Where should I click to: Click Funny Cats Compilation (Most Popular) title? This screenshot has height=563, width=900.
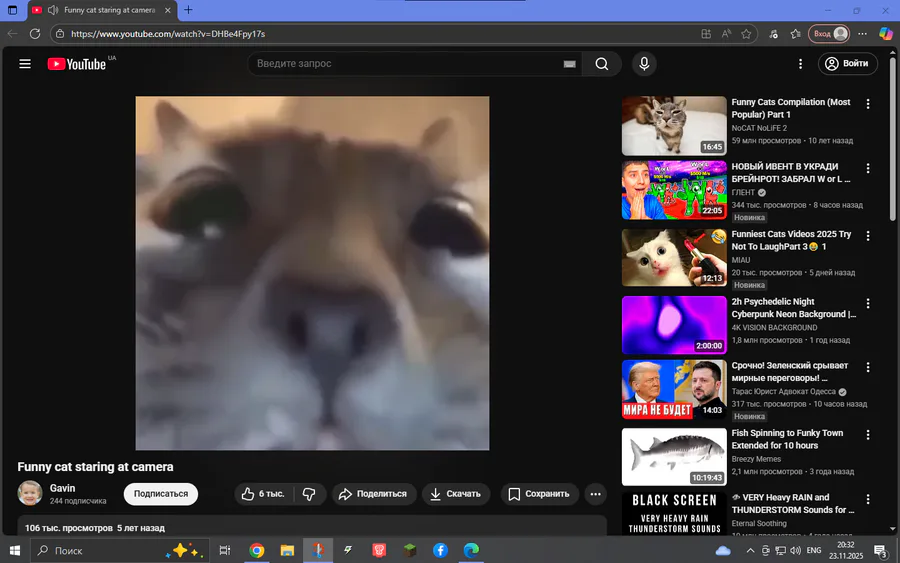coord(791,108)
